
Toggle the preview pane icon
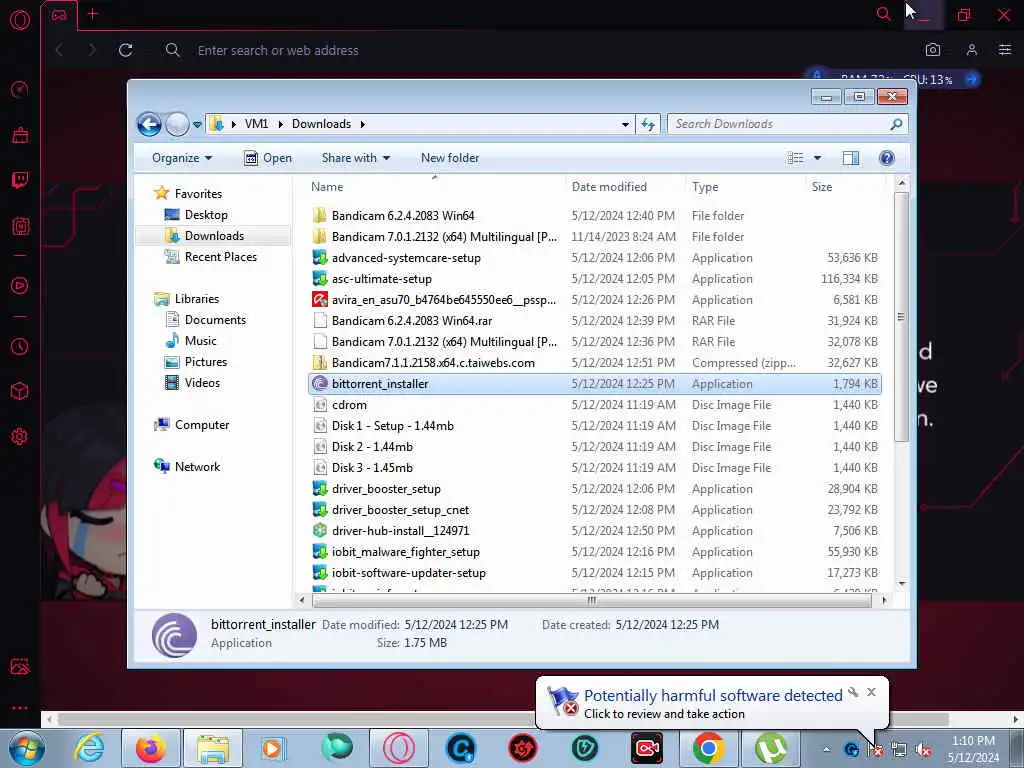tap(850, 158)
